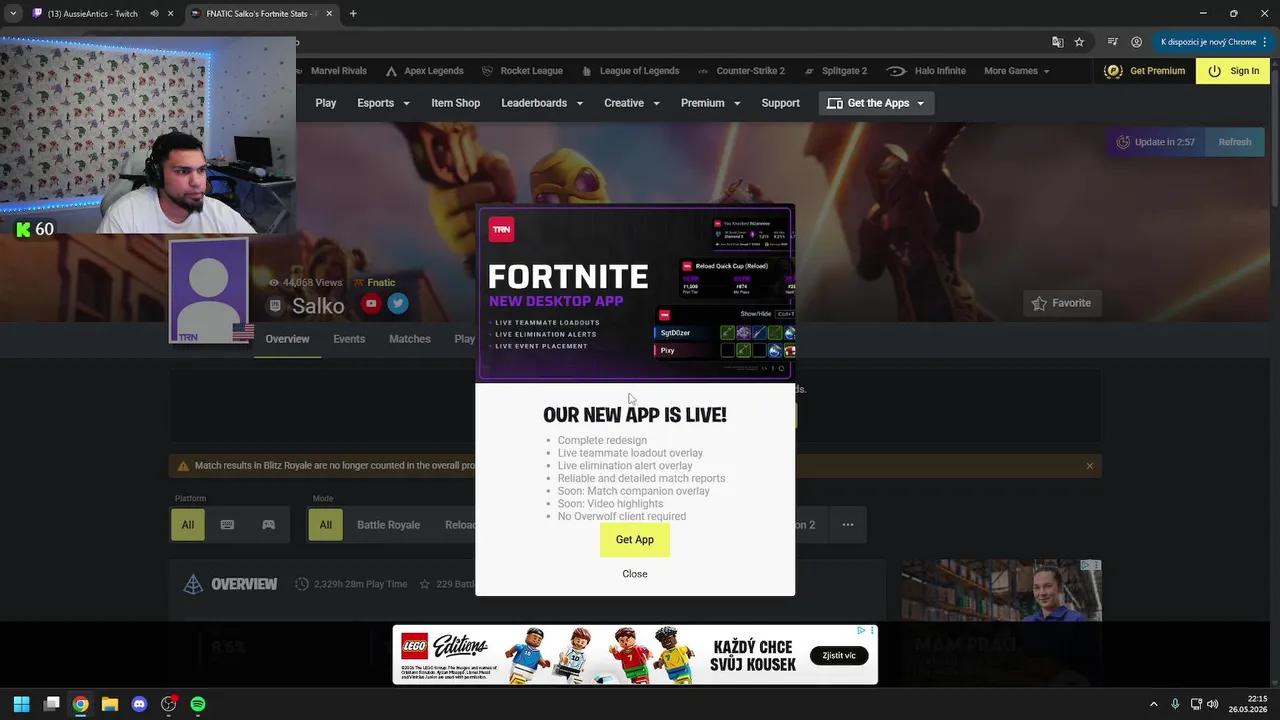Open Chrome media controls icon
Viewport: 1280px width, 720px height.
(x=1112, y=42)
